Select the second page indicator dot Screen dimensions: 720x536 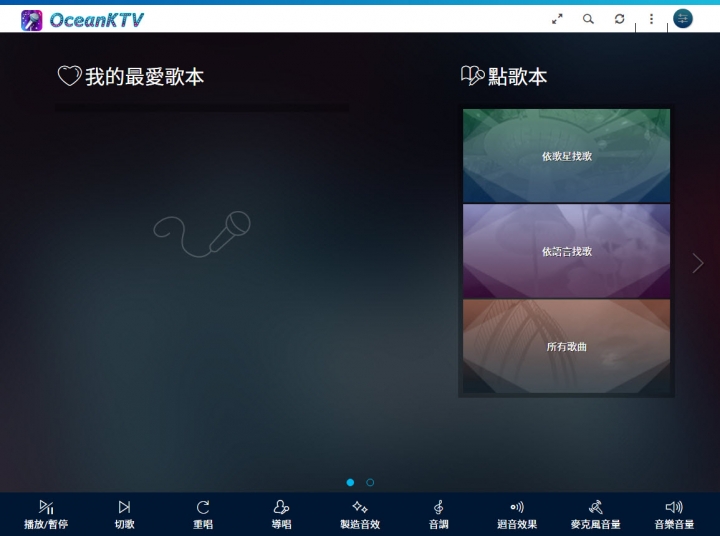370,482
